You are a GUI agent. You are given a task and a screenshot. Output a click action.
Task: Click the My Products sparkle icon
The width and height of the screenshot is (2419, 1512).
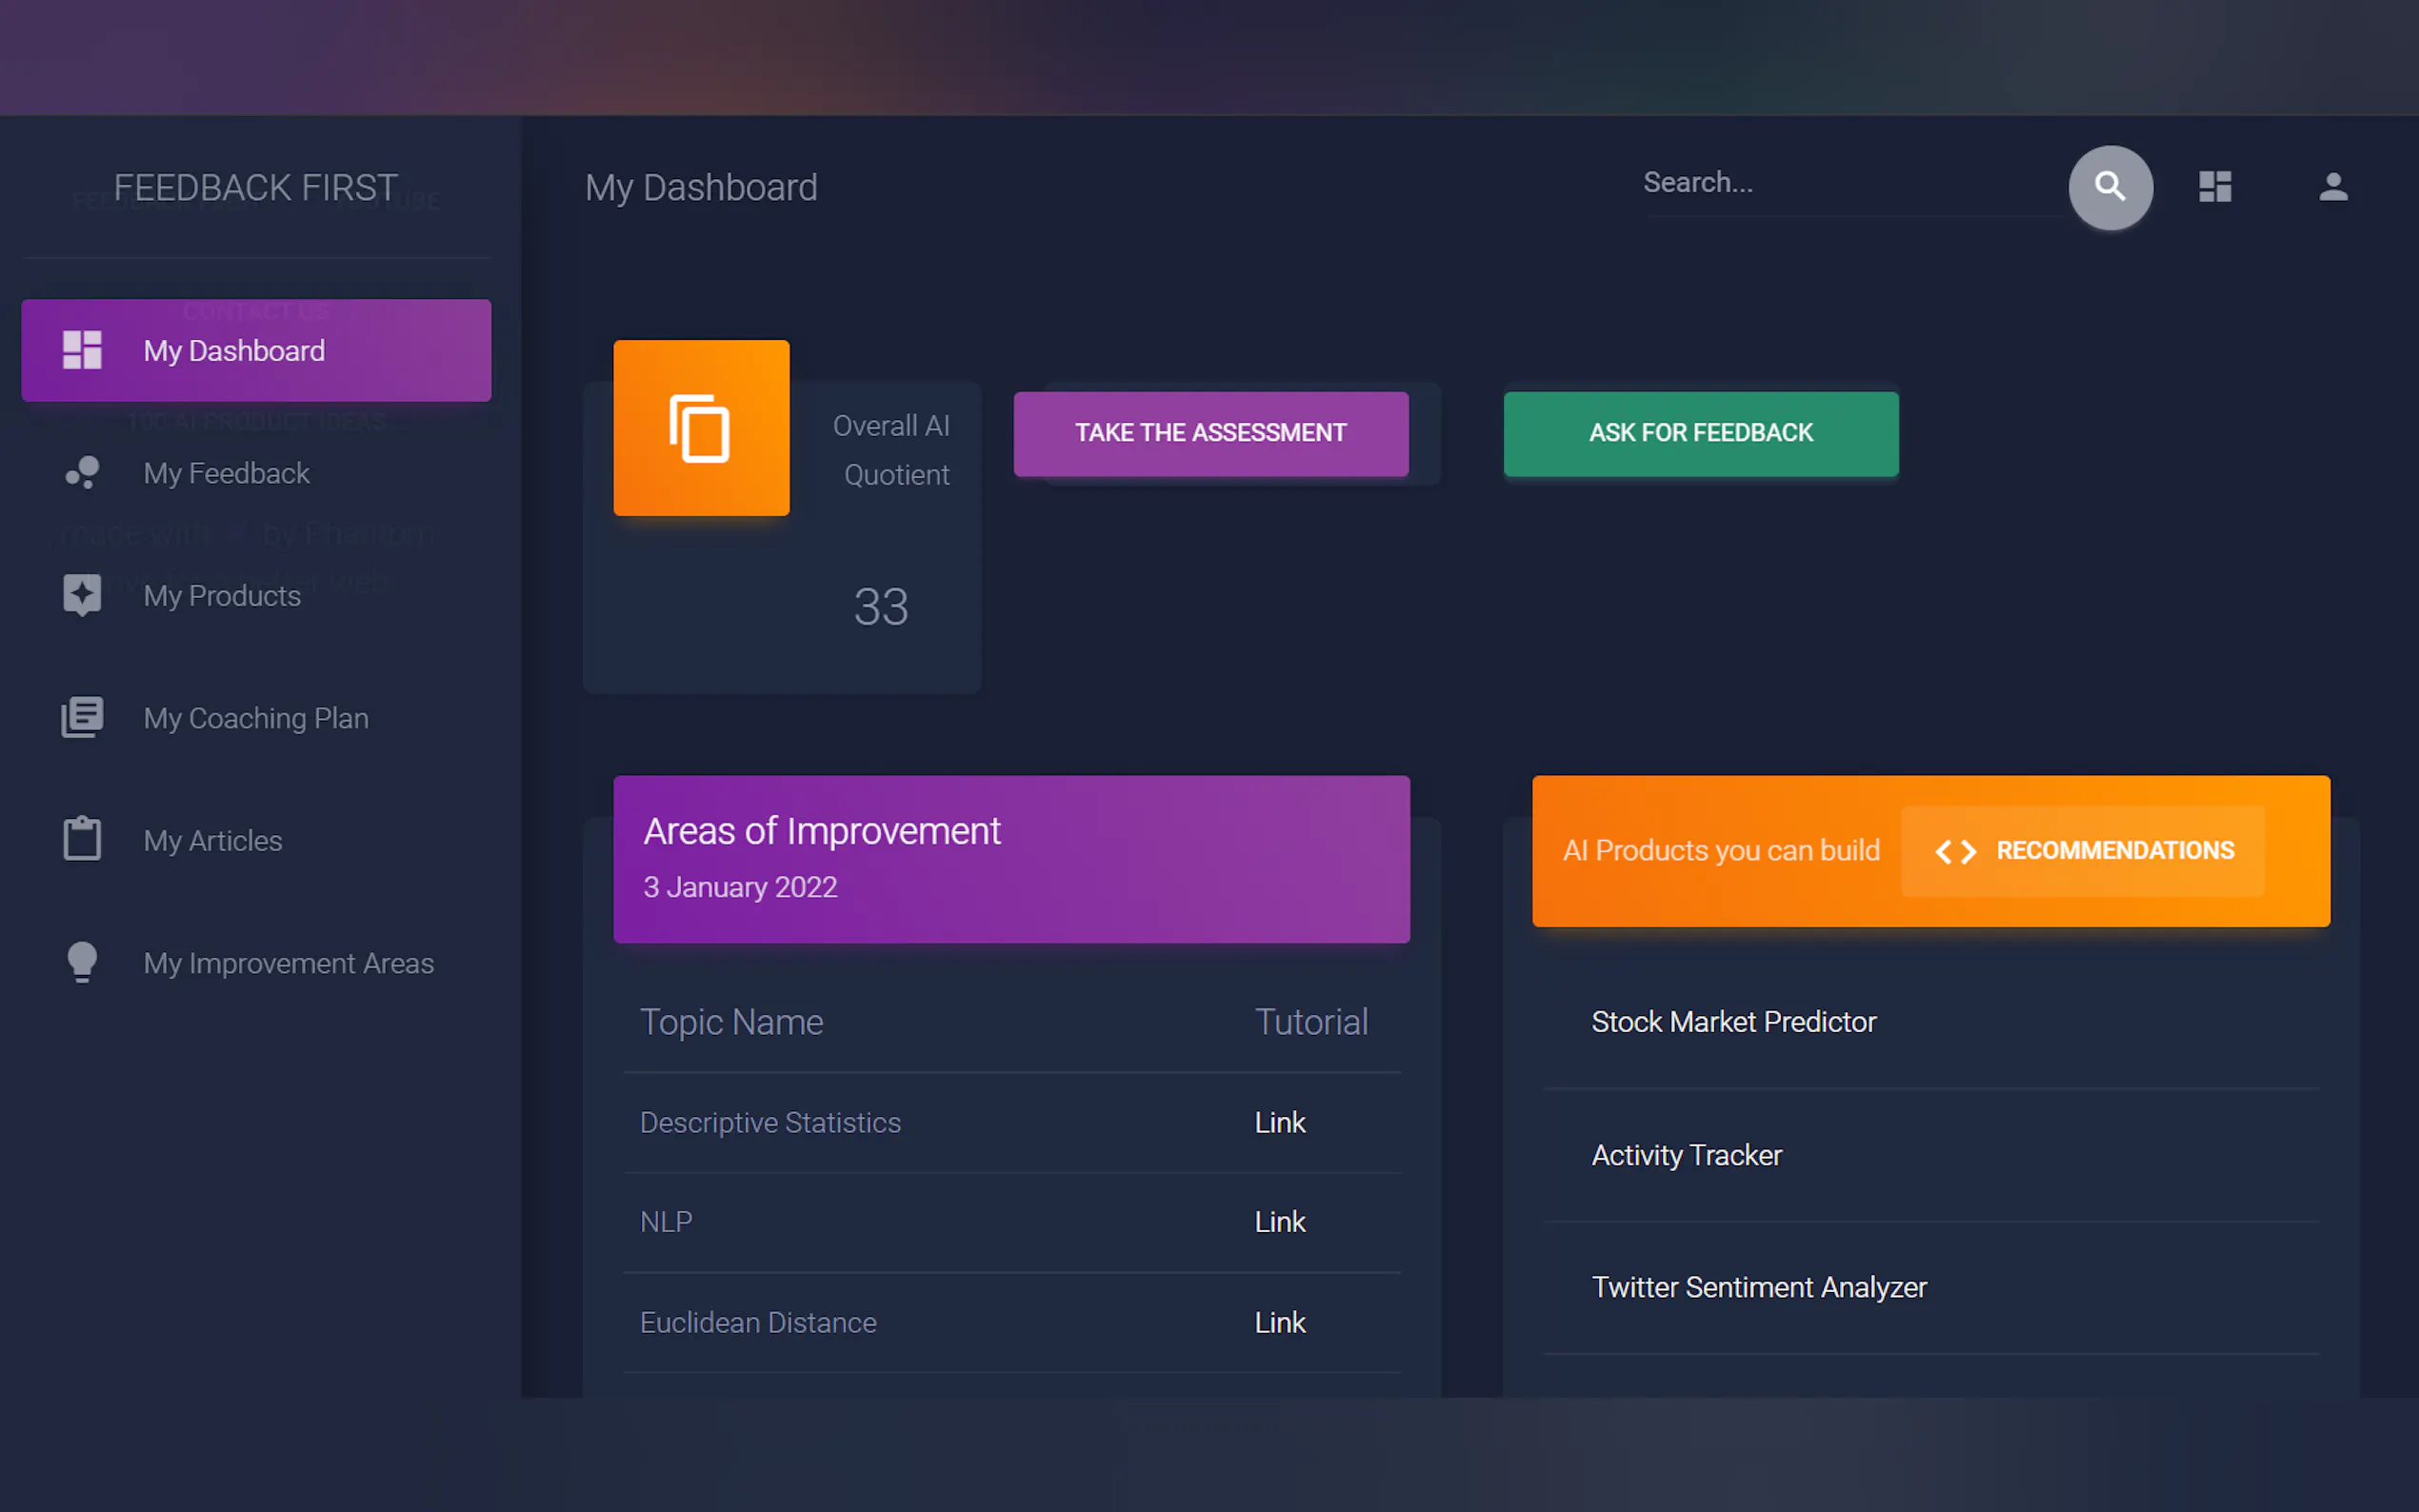(x=82, y=595)
